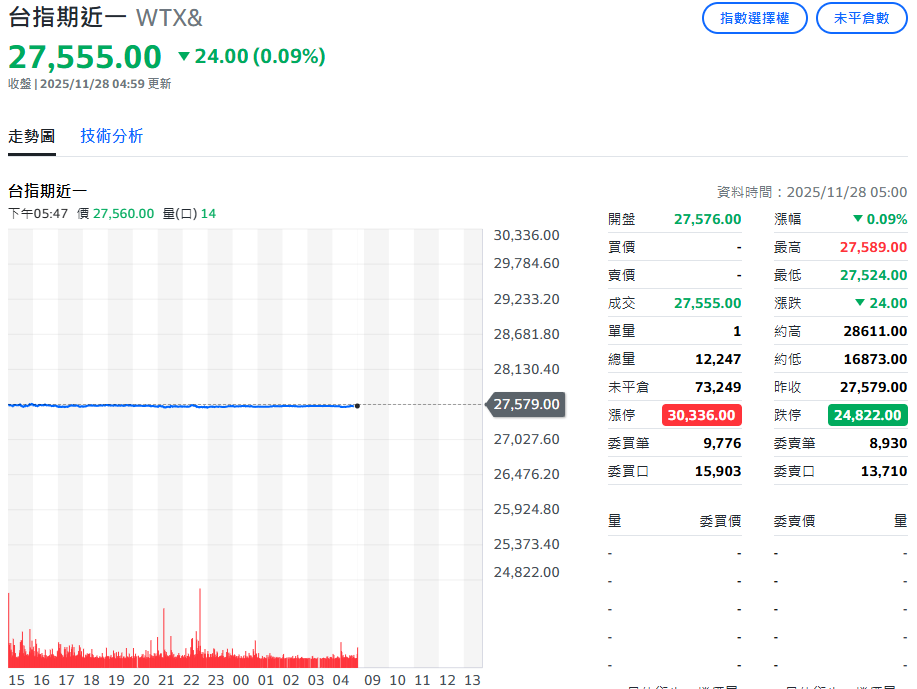Image resolution: width=917 pixels, height=689 pixels.
Task: Click the red 漲停 30,336.00 badge
Action: pos(701,415)
